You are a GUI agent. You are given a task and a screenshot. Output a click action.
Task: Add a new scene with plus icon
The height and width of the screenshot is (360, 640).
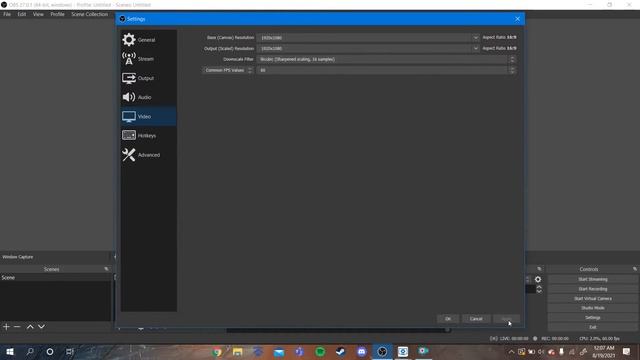pyautogui.click(x=6, y=327)
